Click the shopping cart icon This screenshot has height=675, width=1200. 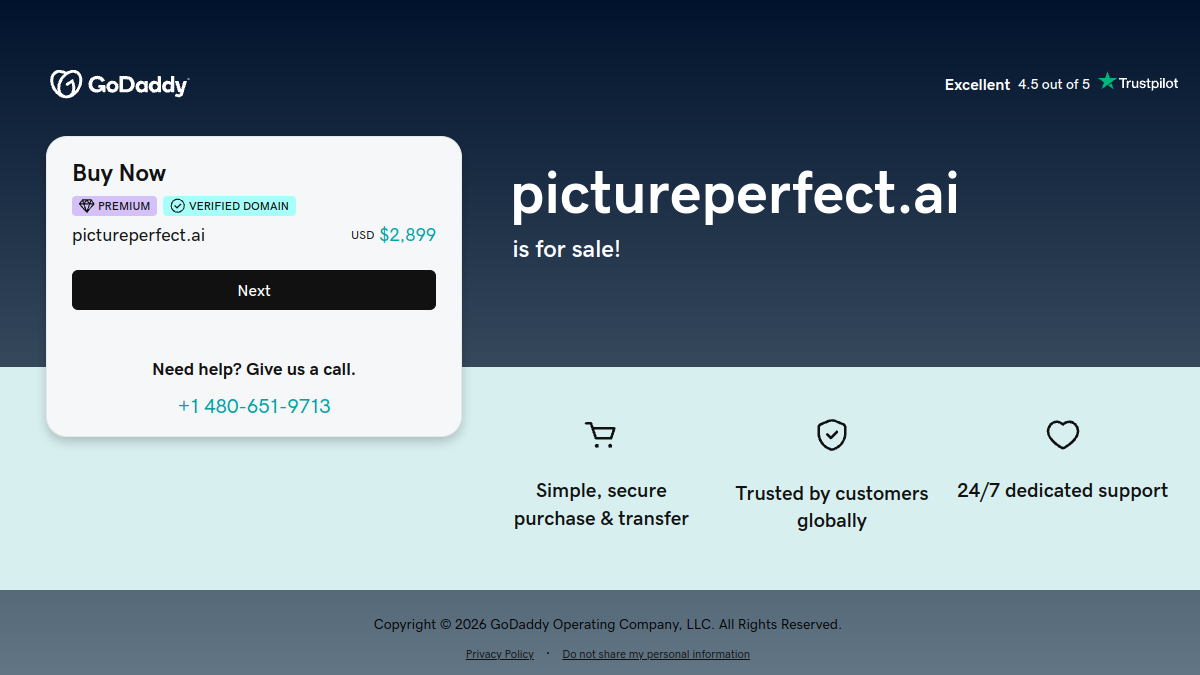click(x=600, y=435)
